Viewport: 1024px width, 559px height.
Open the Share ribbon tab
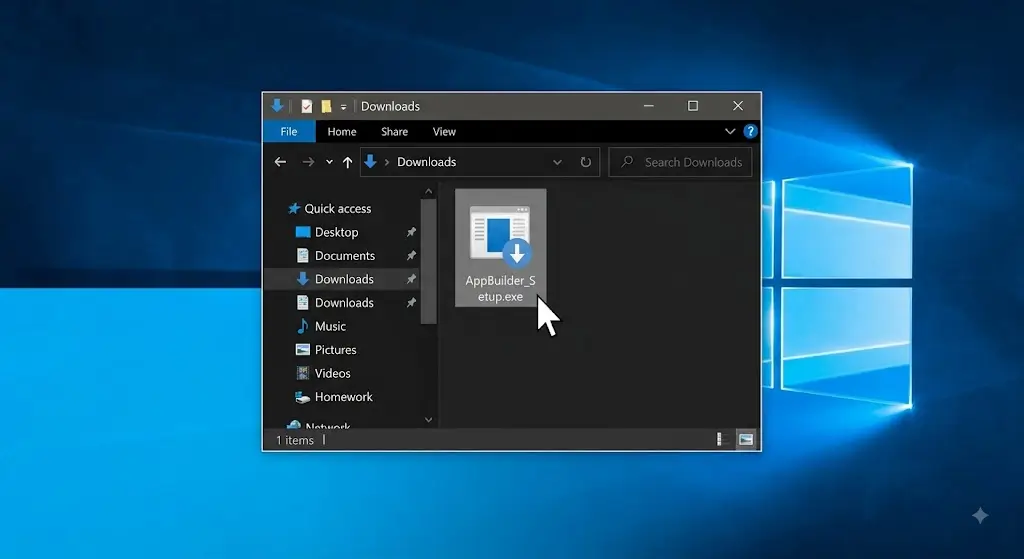tap(394, 131)
